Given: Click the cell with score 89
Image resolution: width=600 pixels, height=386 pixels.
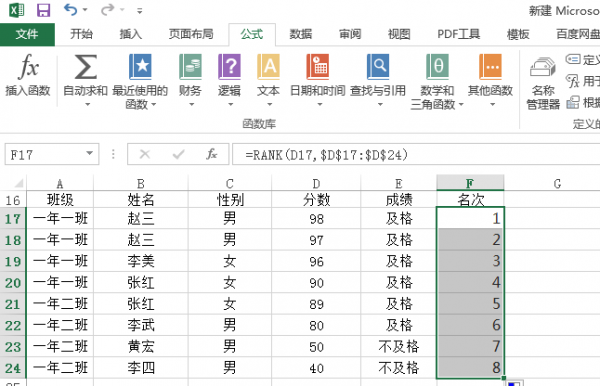Looking at the screenshot, I should (316, 304).
